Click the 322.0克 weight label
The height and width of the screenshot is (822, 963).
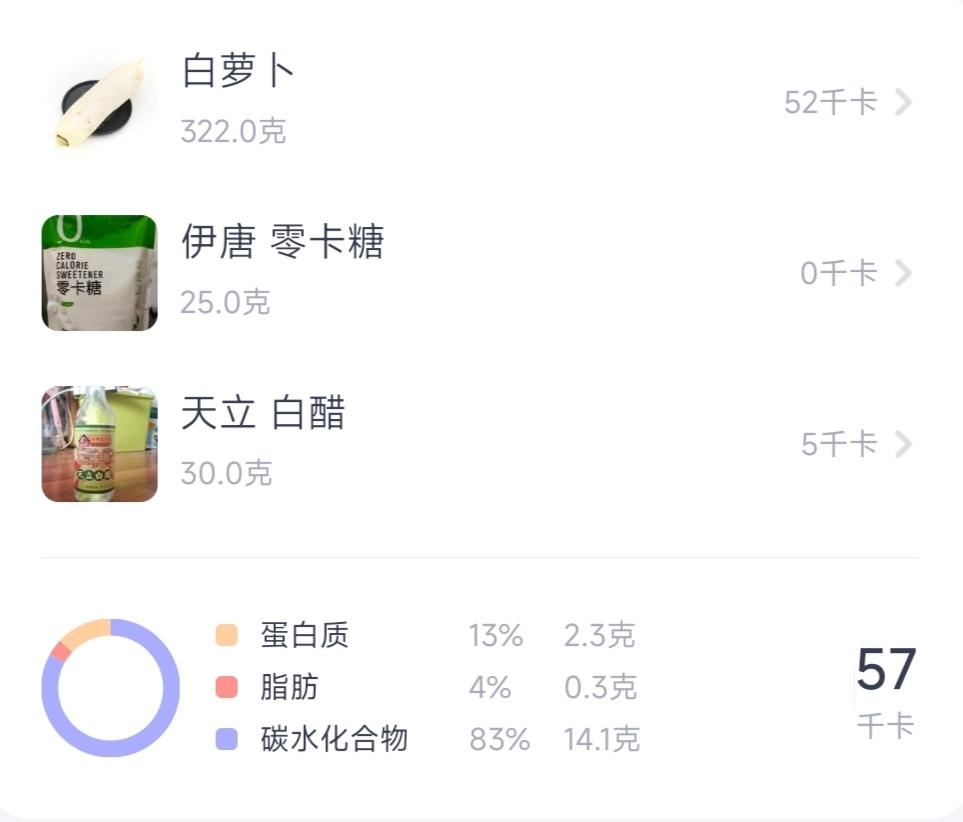(233, 131)
